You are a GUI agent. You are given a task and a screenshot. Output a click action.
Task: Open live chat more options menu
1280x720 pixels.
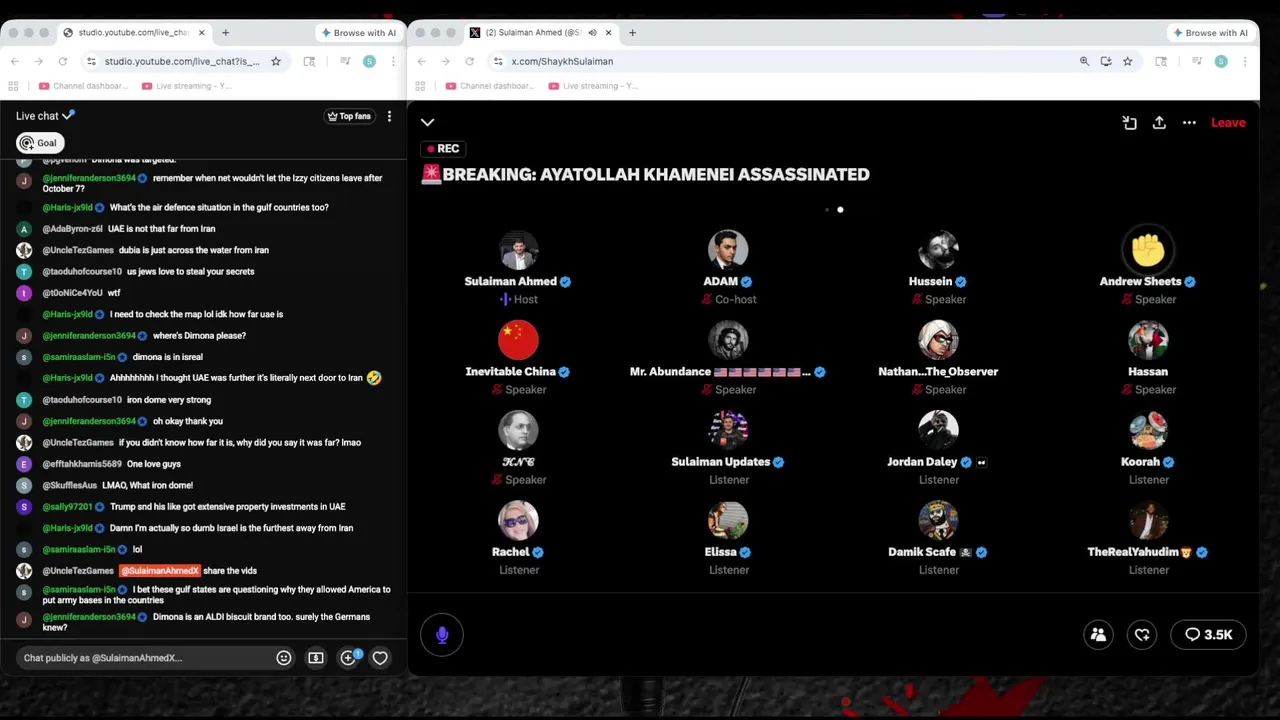[389, 116]
